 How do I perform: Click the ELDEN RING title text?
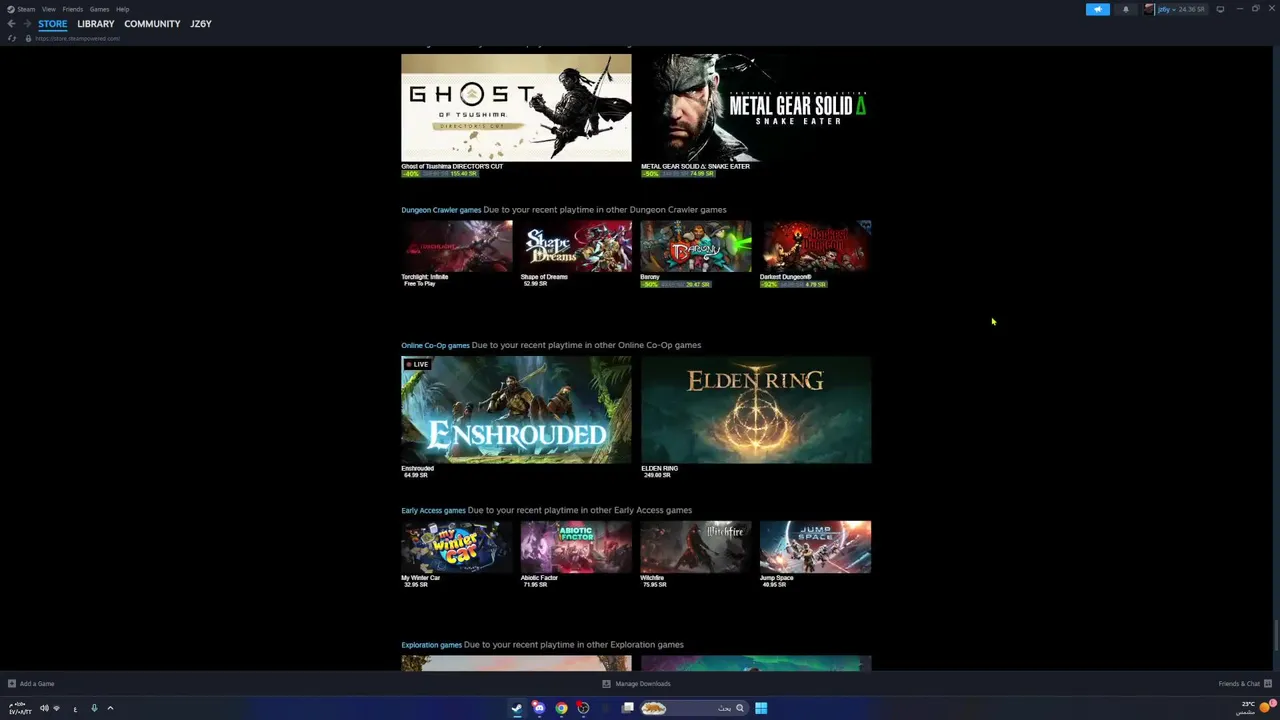click(x=659, y=468)
